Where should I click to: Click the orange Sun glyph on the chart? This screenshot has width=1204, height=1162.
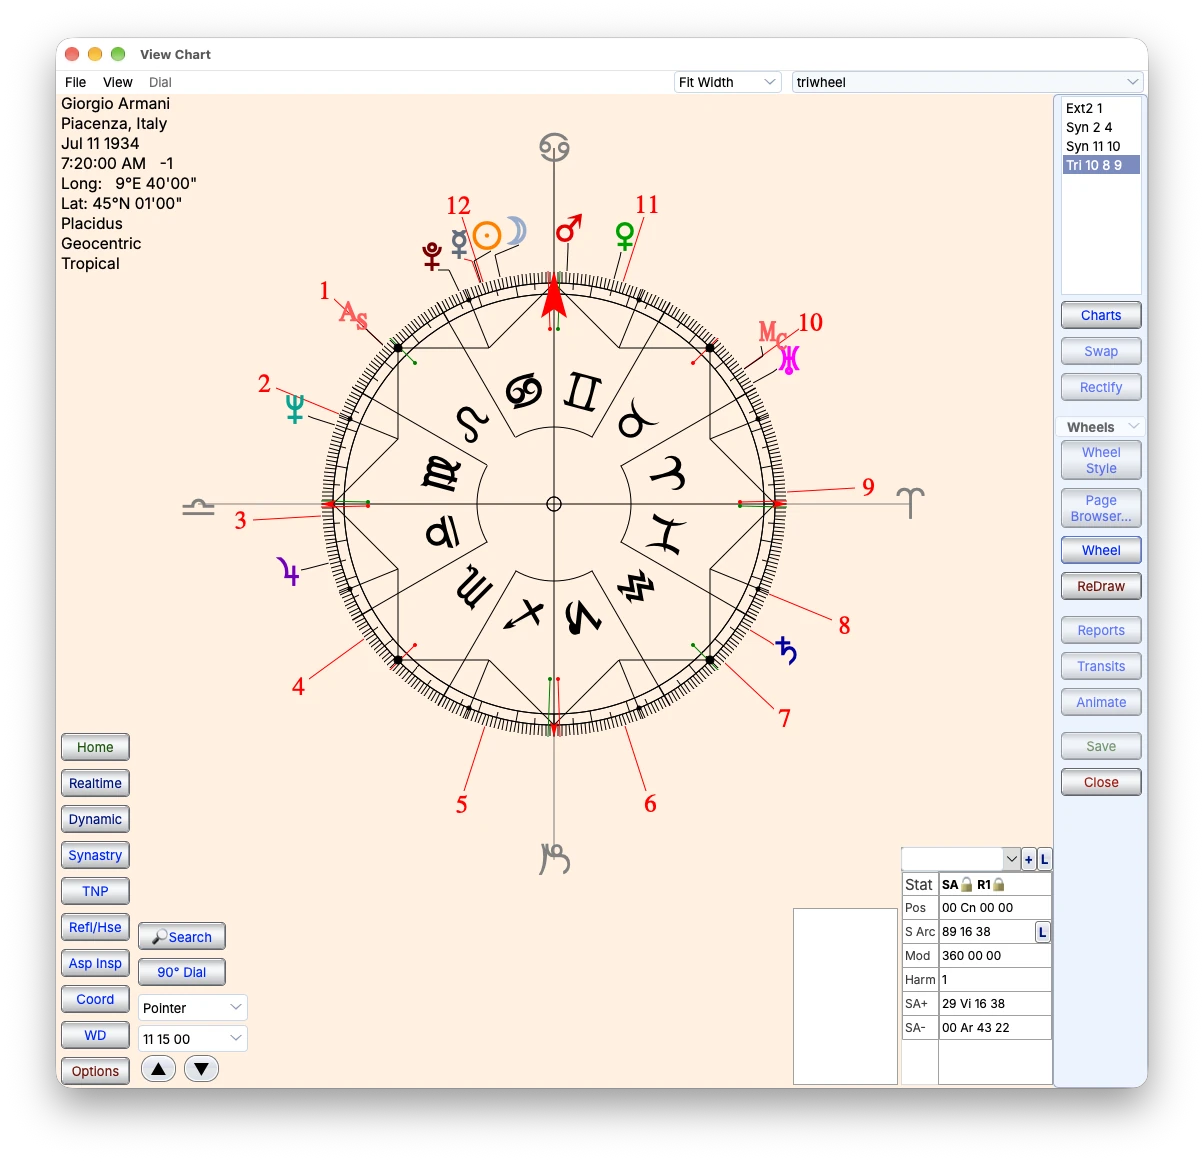(487, 236)
